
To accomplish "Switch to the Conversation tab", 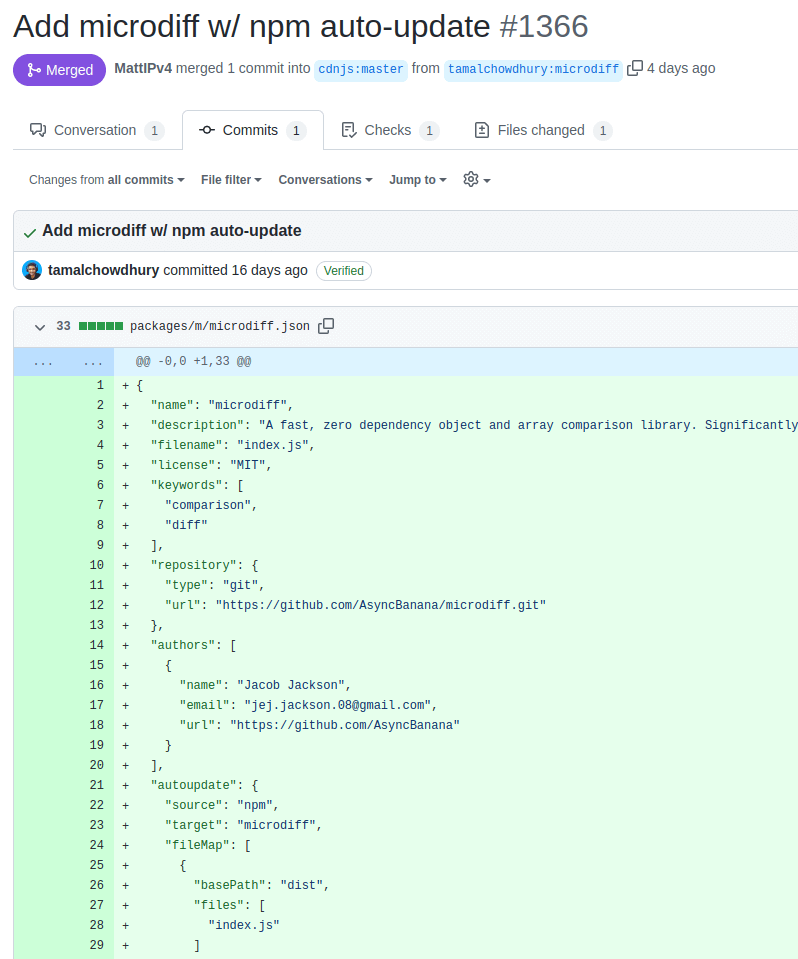I will tap(96, 130).
